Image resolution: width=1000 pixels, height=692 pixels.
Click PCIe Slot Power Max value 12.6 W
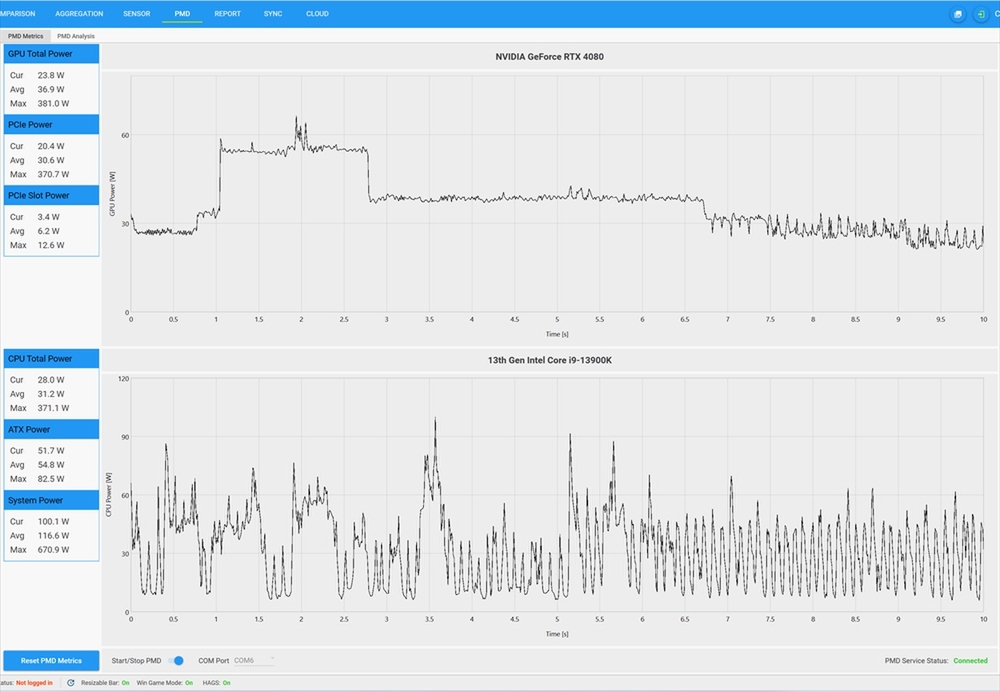coord(50,245)
